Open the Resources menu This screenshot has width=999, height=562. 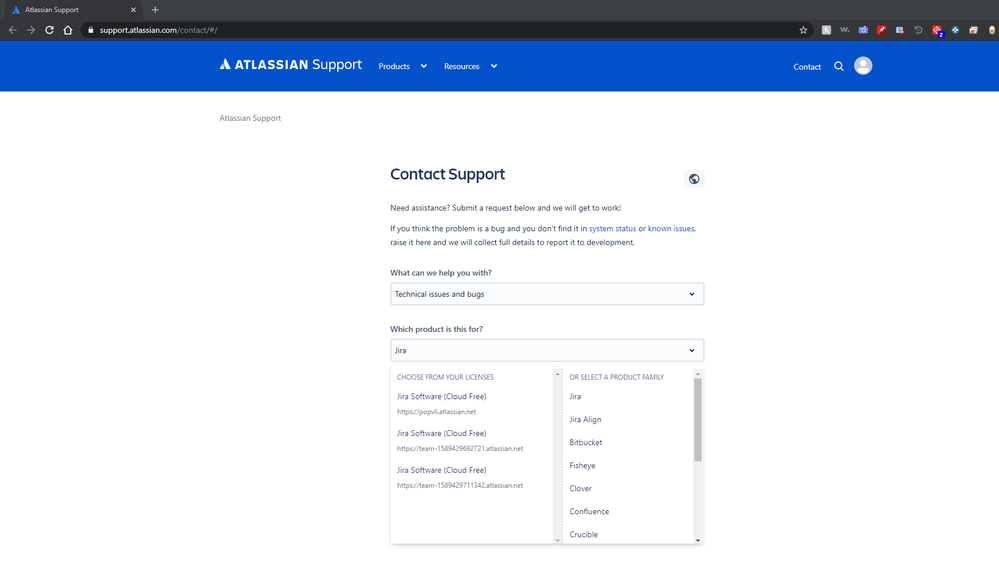(x=461, y=66)
